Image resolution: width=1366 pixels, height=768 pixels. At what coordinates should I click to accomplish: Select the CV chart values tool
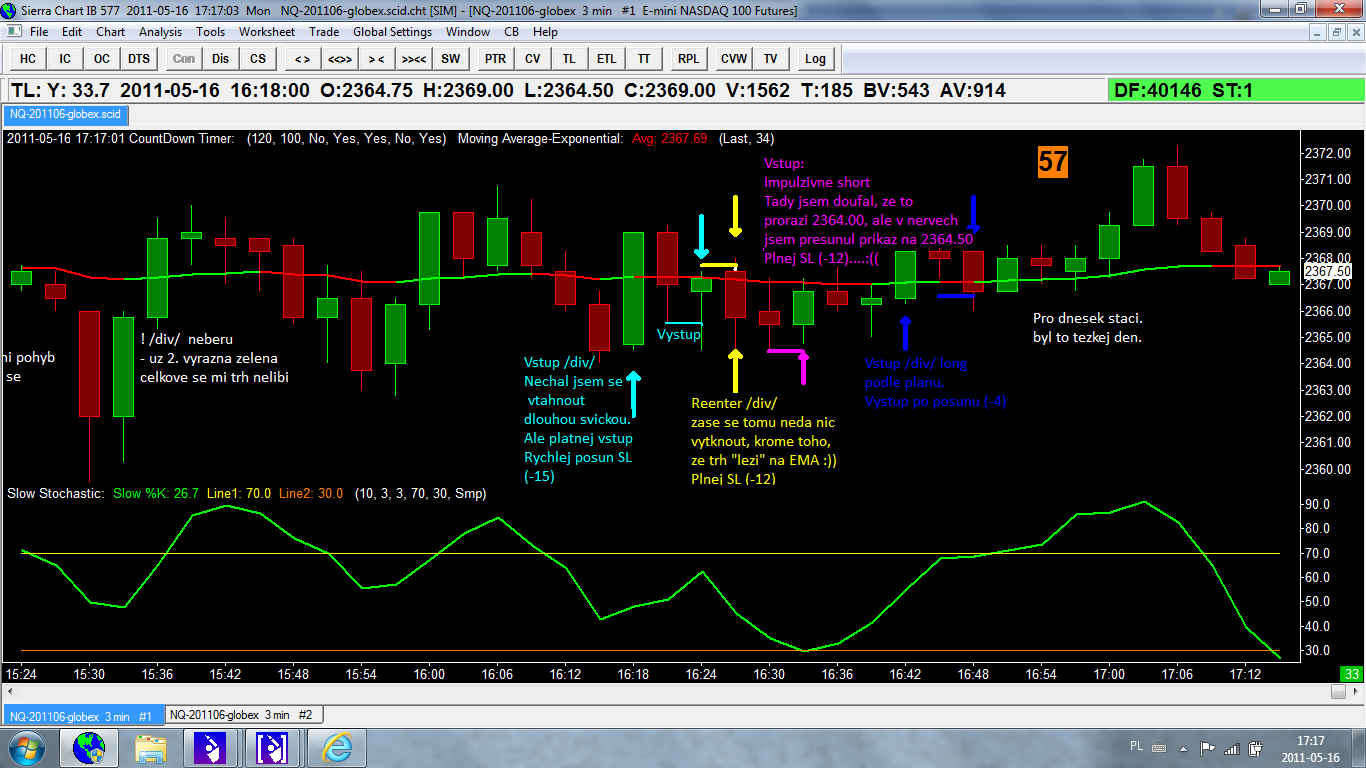[532, 59]
